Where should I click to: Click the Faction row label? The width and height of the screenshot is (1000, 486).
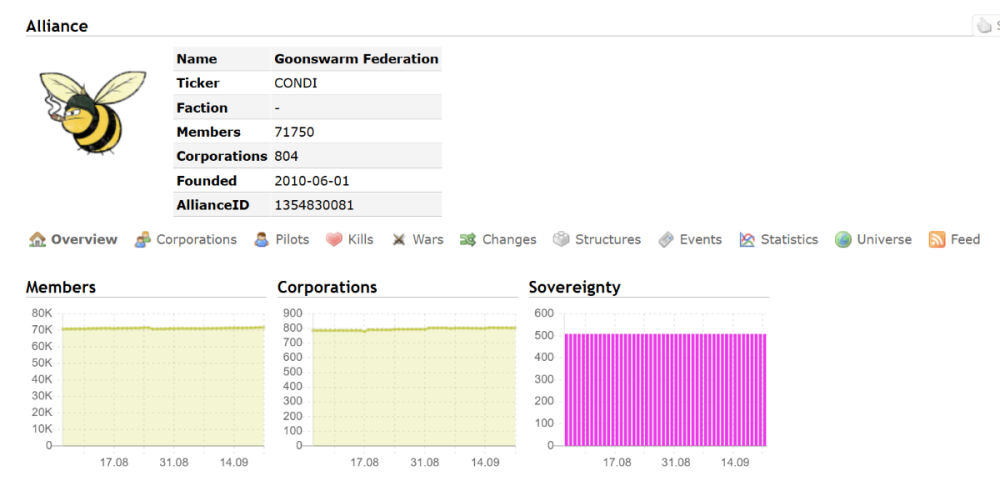point(202,108)
